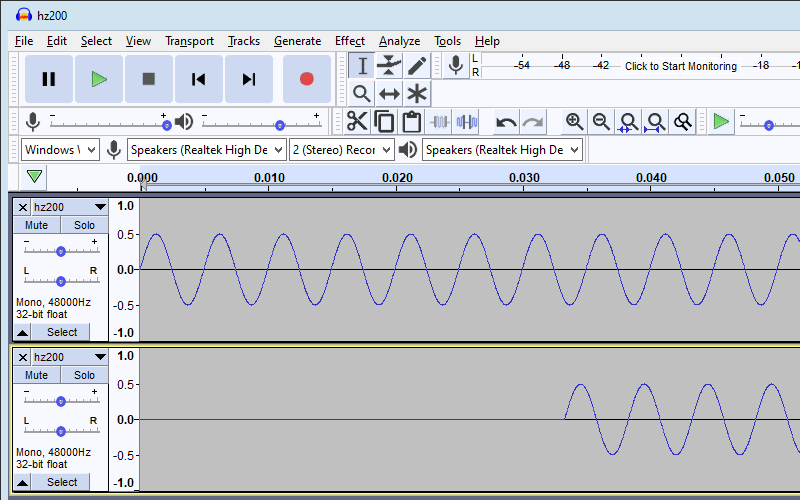The height and width of the screenshot is (500, 800).
Task: Open the recording channels dropdown
Action: coord(340,150)
